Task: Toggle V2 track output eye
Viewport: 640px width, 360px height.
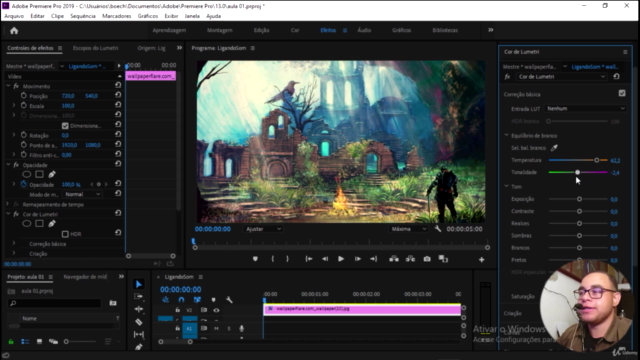Action: click(x=216, y=310)
